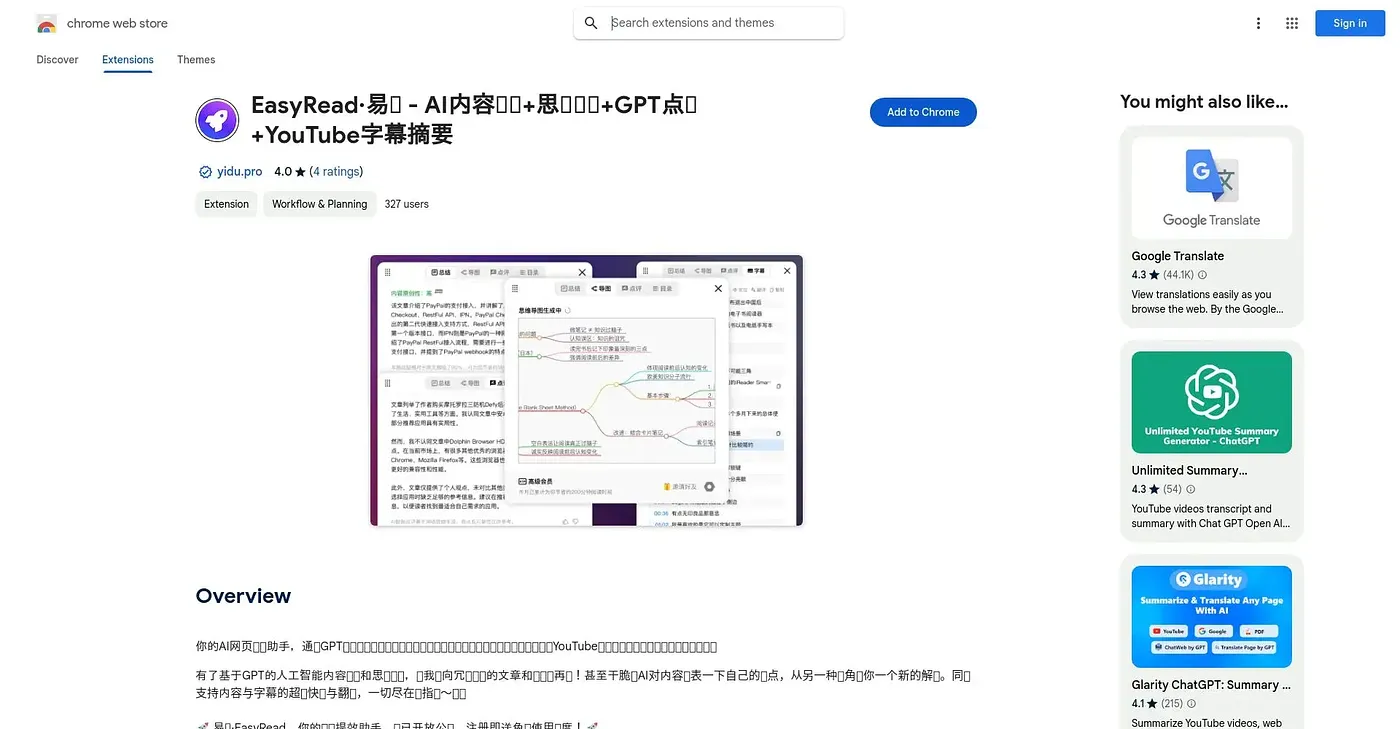Click the Google Translate card title text
The height and width of the screenshot is (729, 1400).
coord(1178,256)
